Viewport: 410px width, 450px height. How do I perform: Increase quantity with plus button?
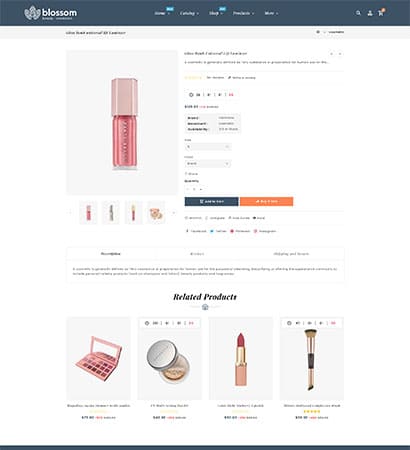coord(201,189)
